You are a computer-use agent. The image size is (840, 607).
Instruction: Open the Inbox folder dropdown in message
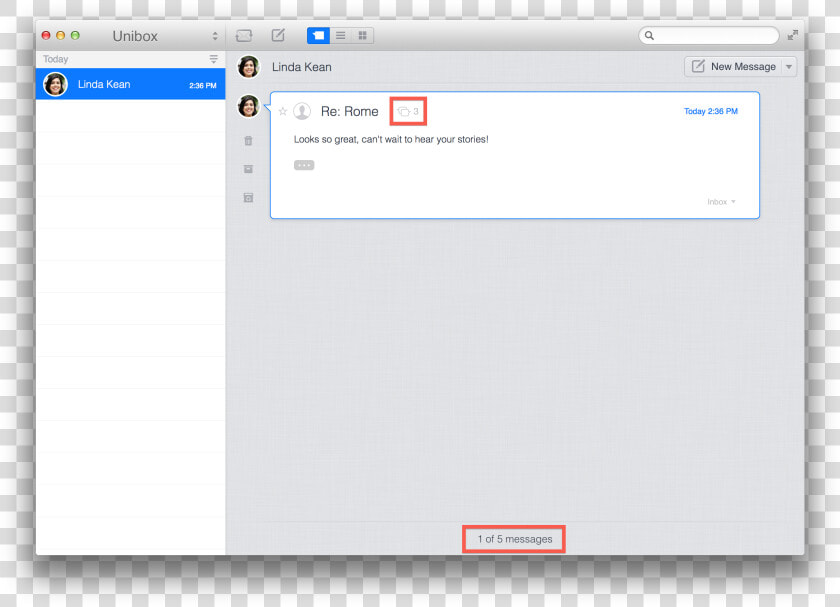(x=721, y=202)
